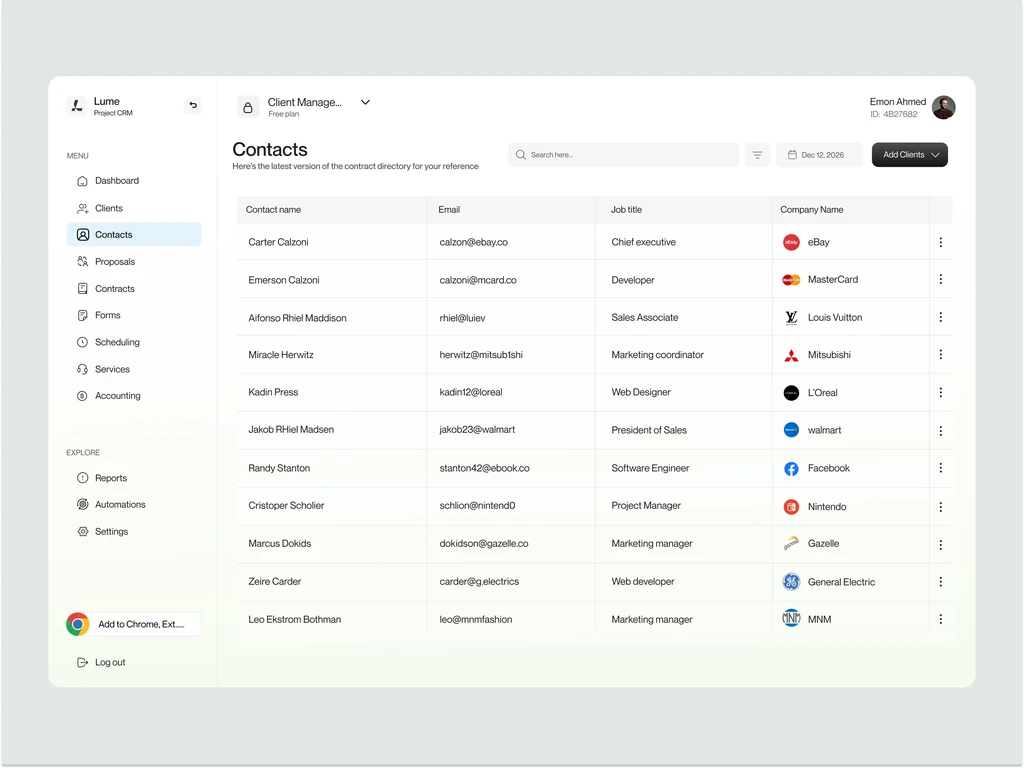Click job title Marketing coordinator
This screenshot has width=1024, height=768.
tap(658, 355)
